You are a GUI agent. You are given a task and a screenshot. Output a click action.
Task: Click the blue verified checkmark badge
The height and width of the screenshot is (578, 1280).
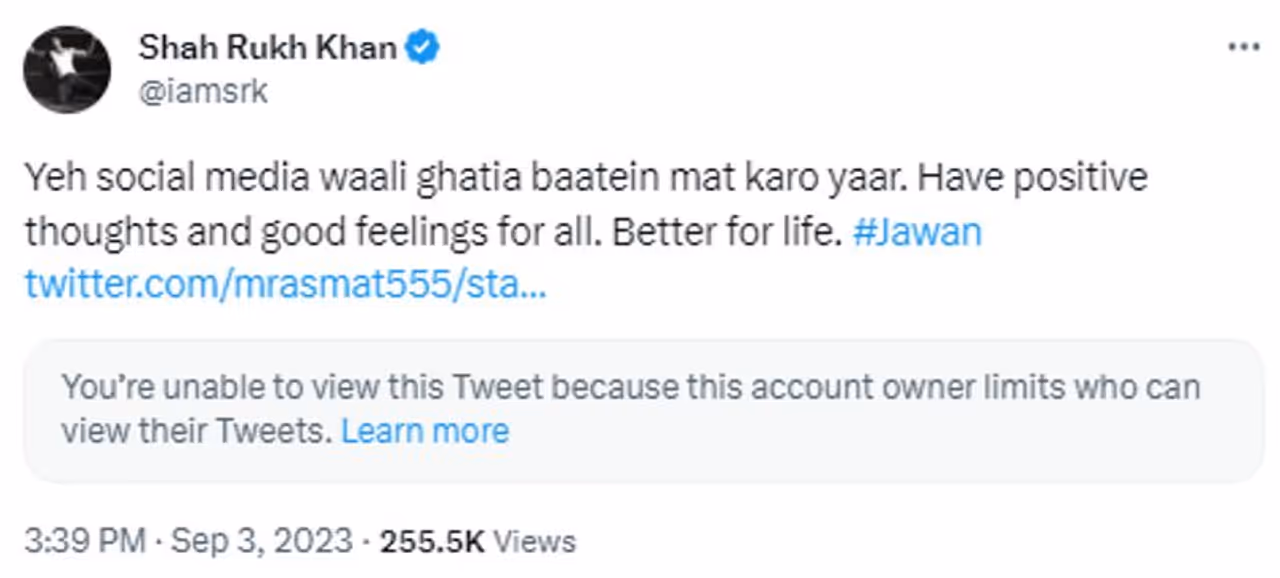422,47
